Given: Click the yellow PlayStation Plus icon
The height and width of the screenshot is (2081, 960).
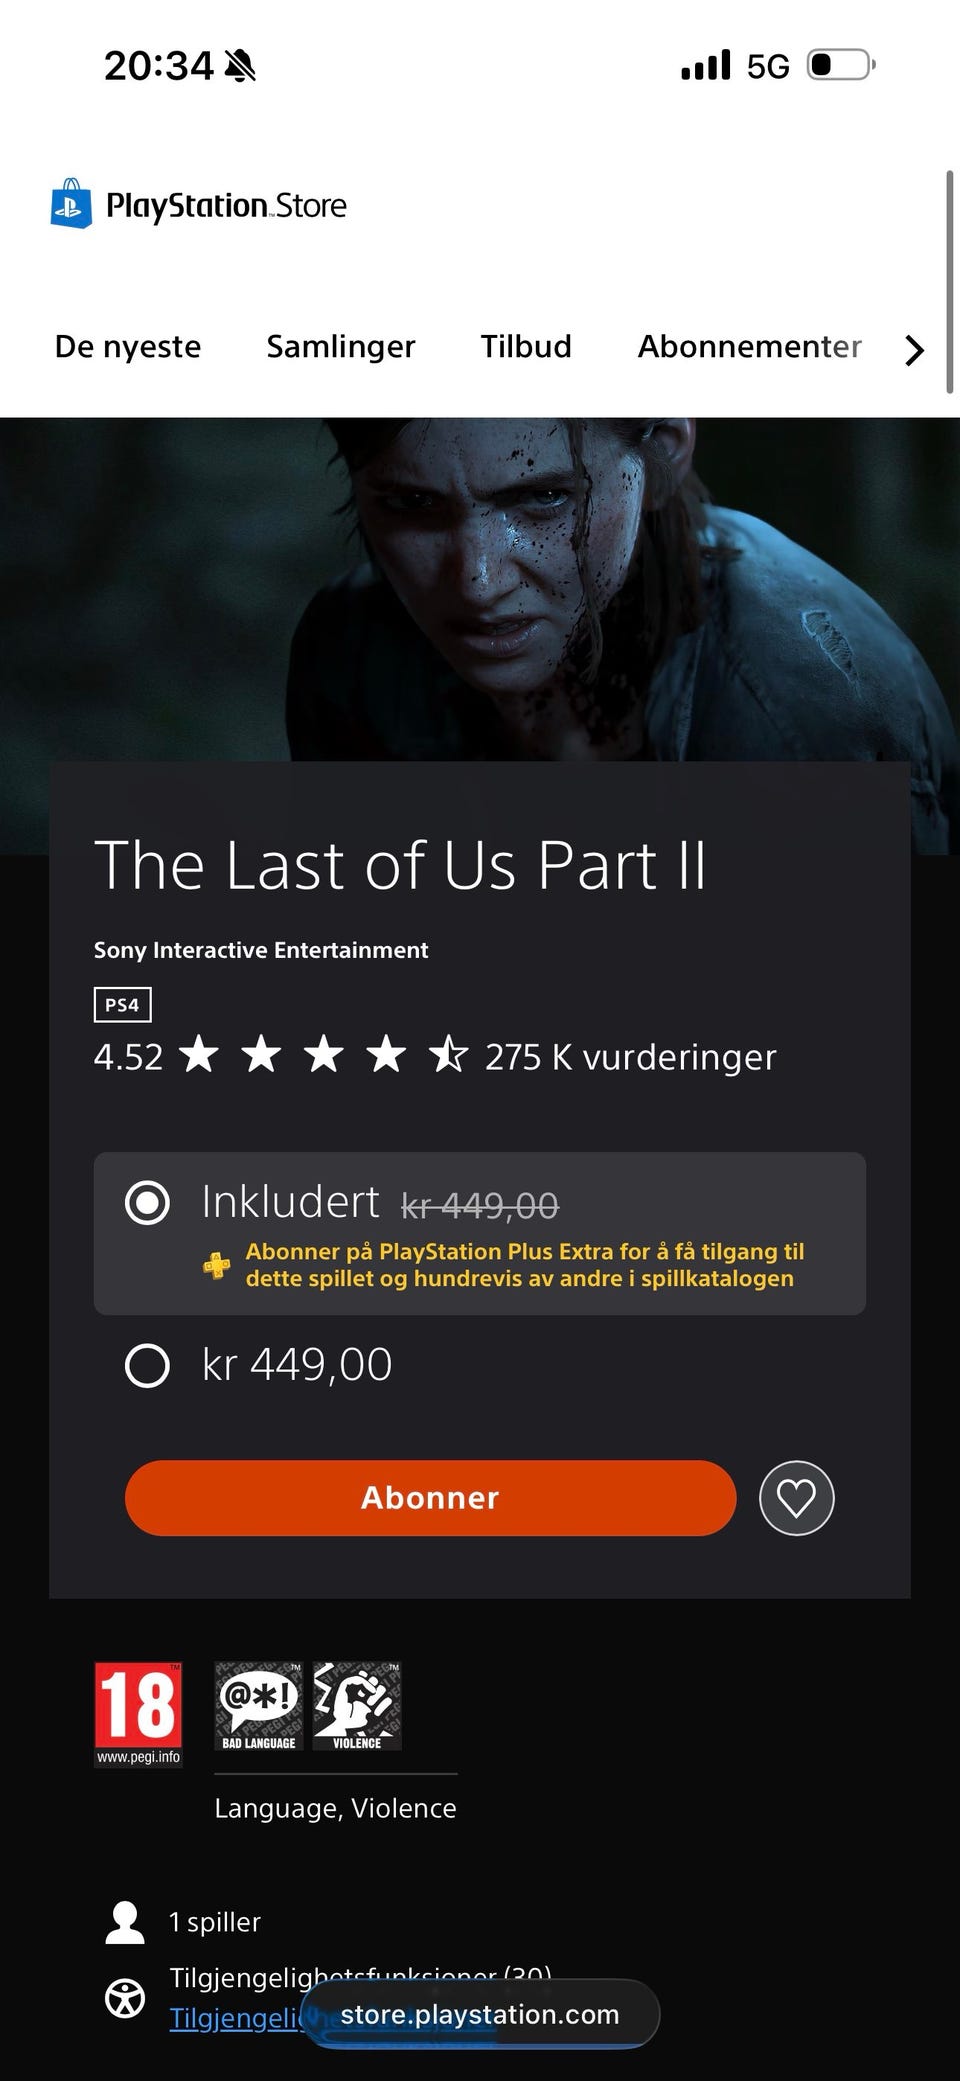Looking at the screenshot, I should (x=216, y=1266).
